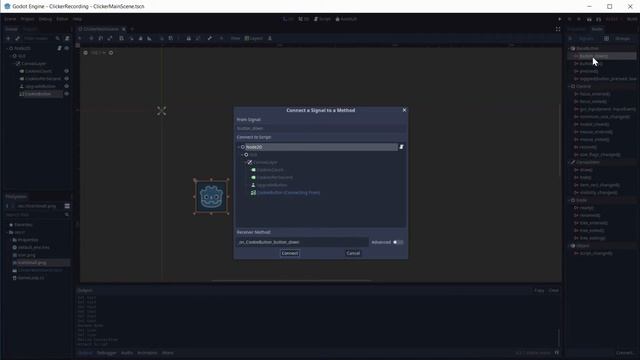Open the Editor menu
This screenshot has width=640, height=360.
coord(62,19)
